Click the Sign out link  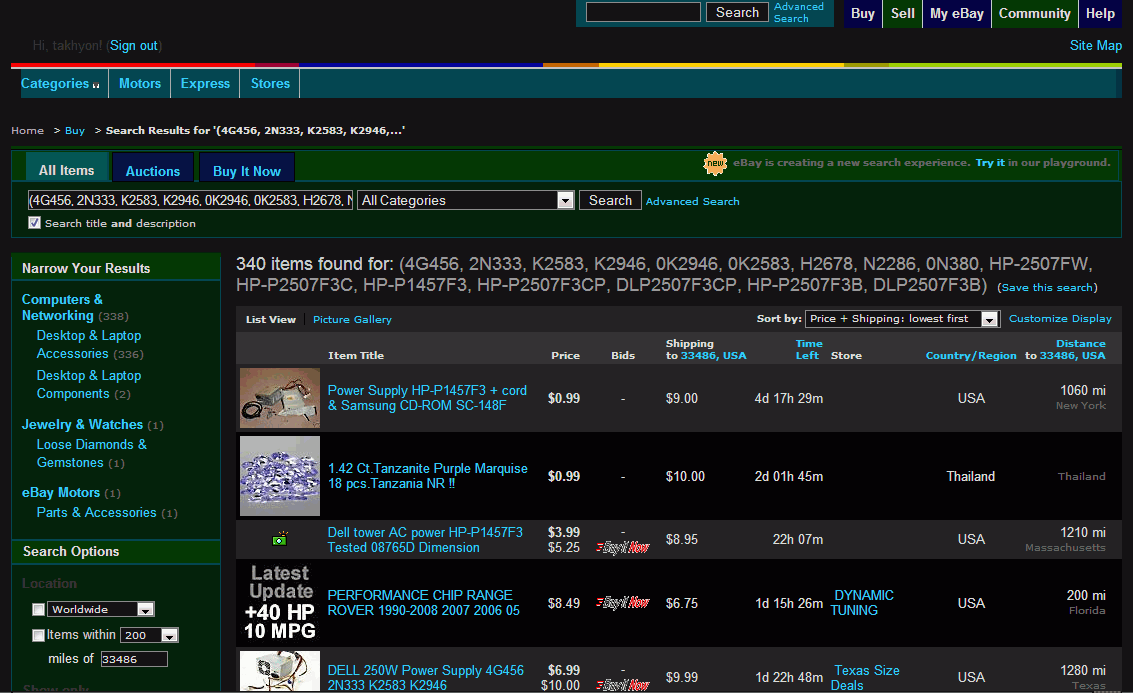(x=134, y=46)
